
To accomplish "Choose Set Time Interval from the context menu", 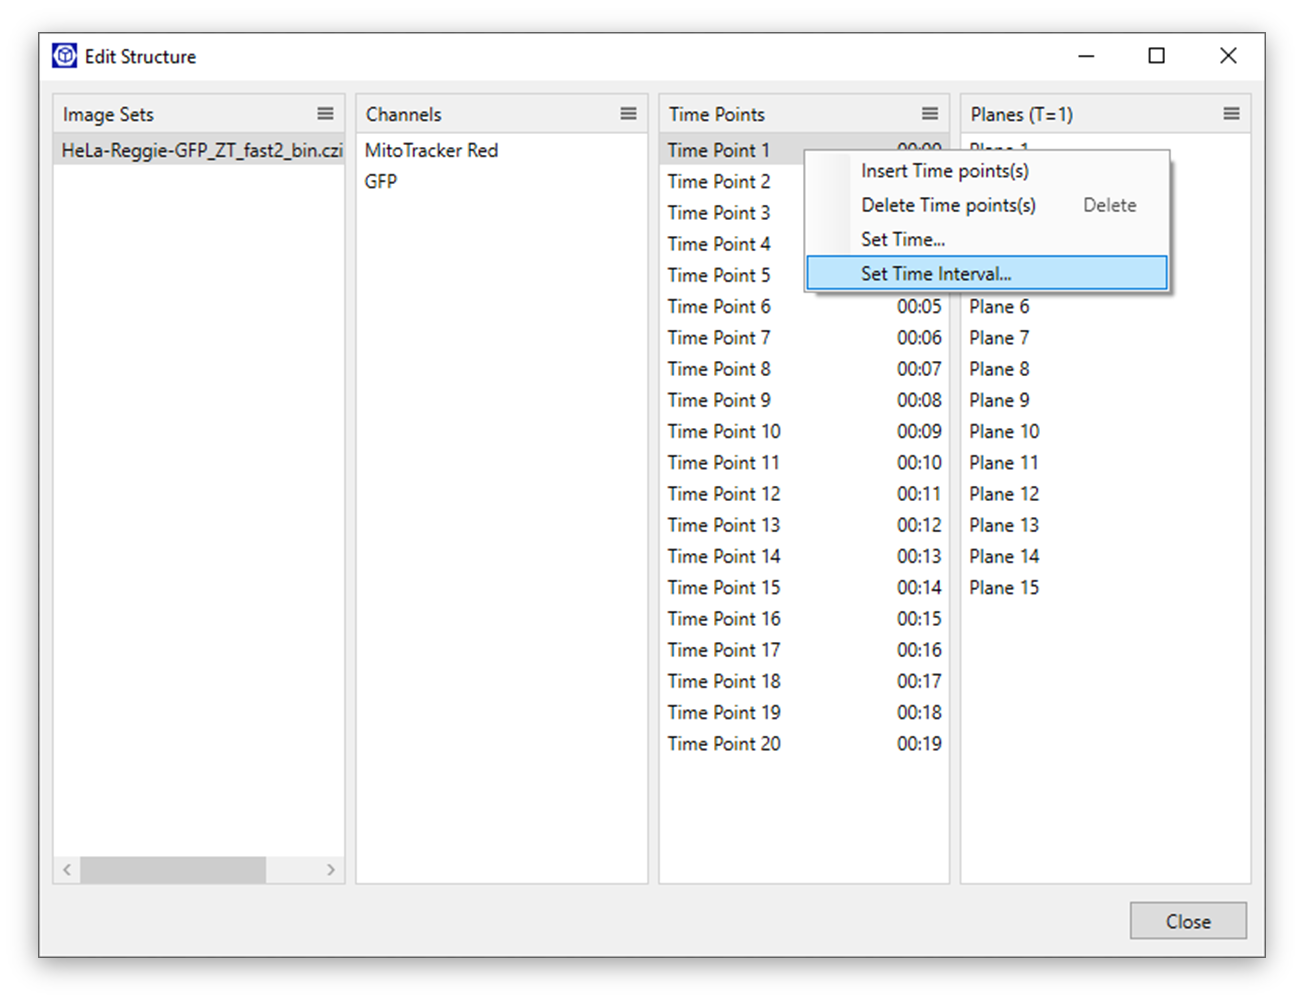I will (936, 273).
